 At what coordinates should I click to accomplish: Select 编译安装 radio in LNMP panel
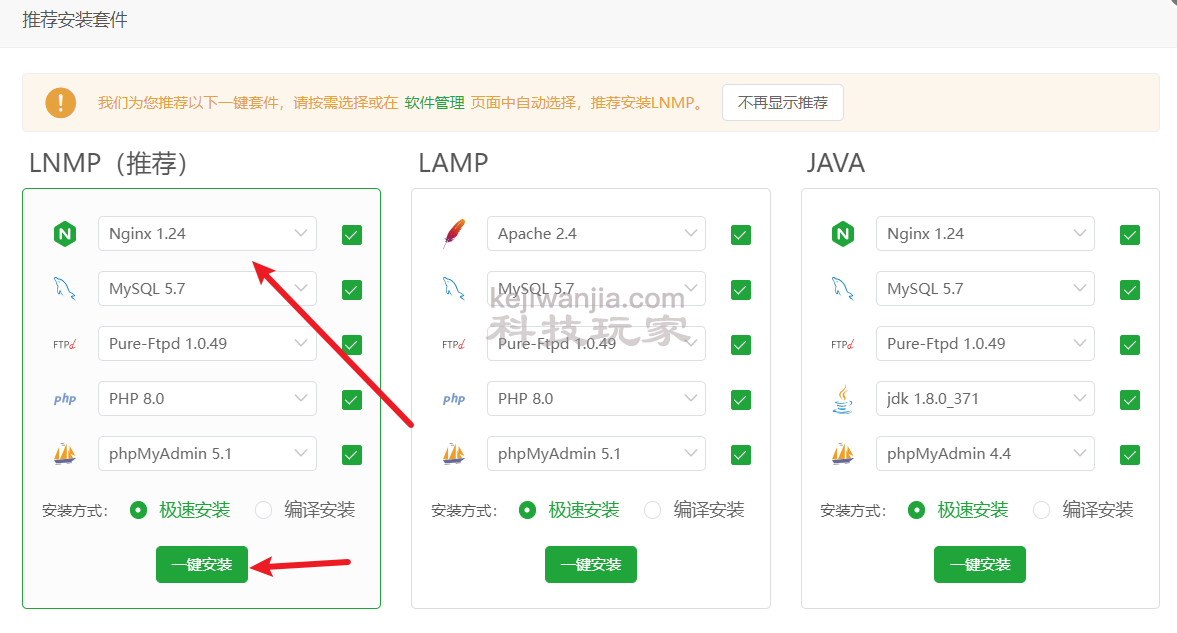263,511
